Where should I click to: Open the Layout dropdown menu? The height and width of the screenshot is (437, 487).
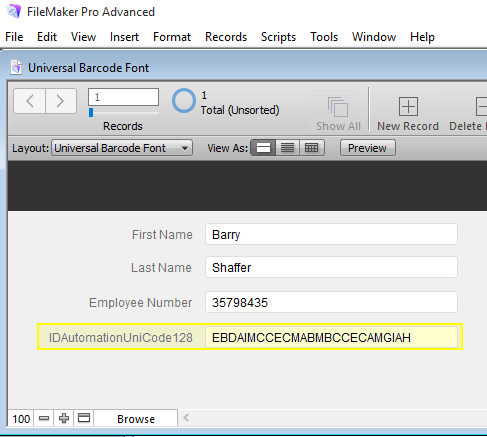tap(122, 148)
